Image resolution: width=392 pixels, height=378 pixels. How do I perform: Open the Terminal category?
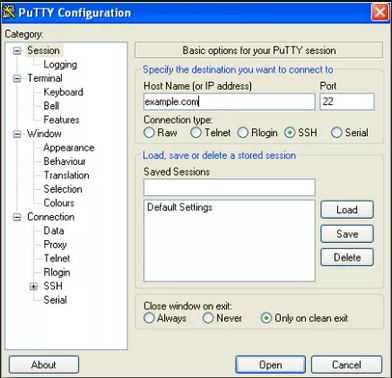pyautogui.click(x=45, y=78)
